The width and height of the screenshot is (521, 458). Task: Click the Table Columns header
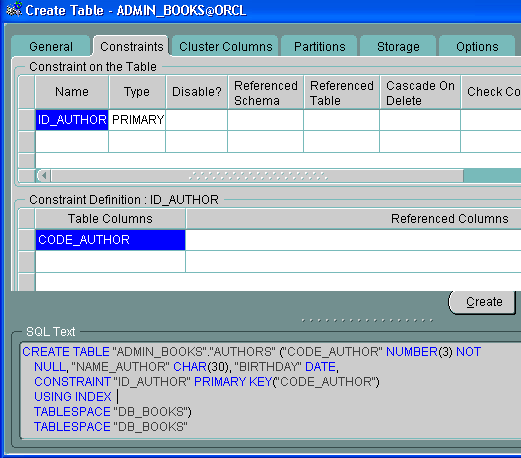110,219
